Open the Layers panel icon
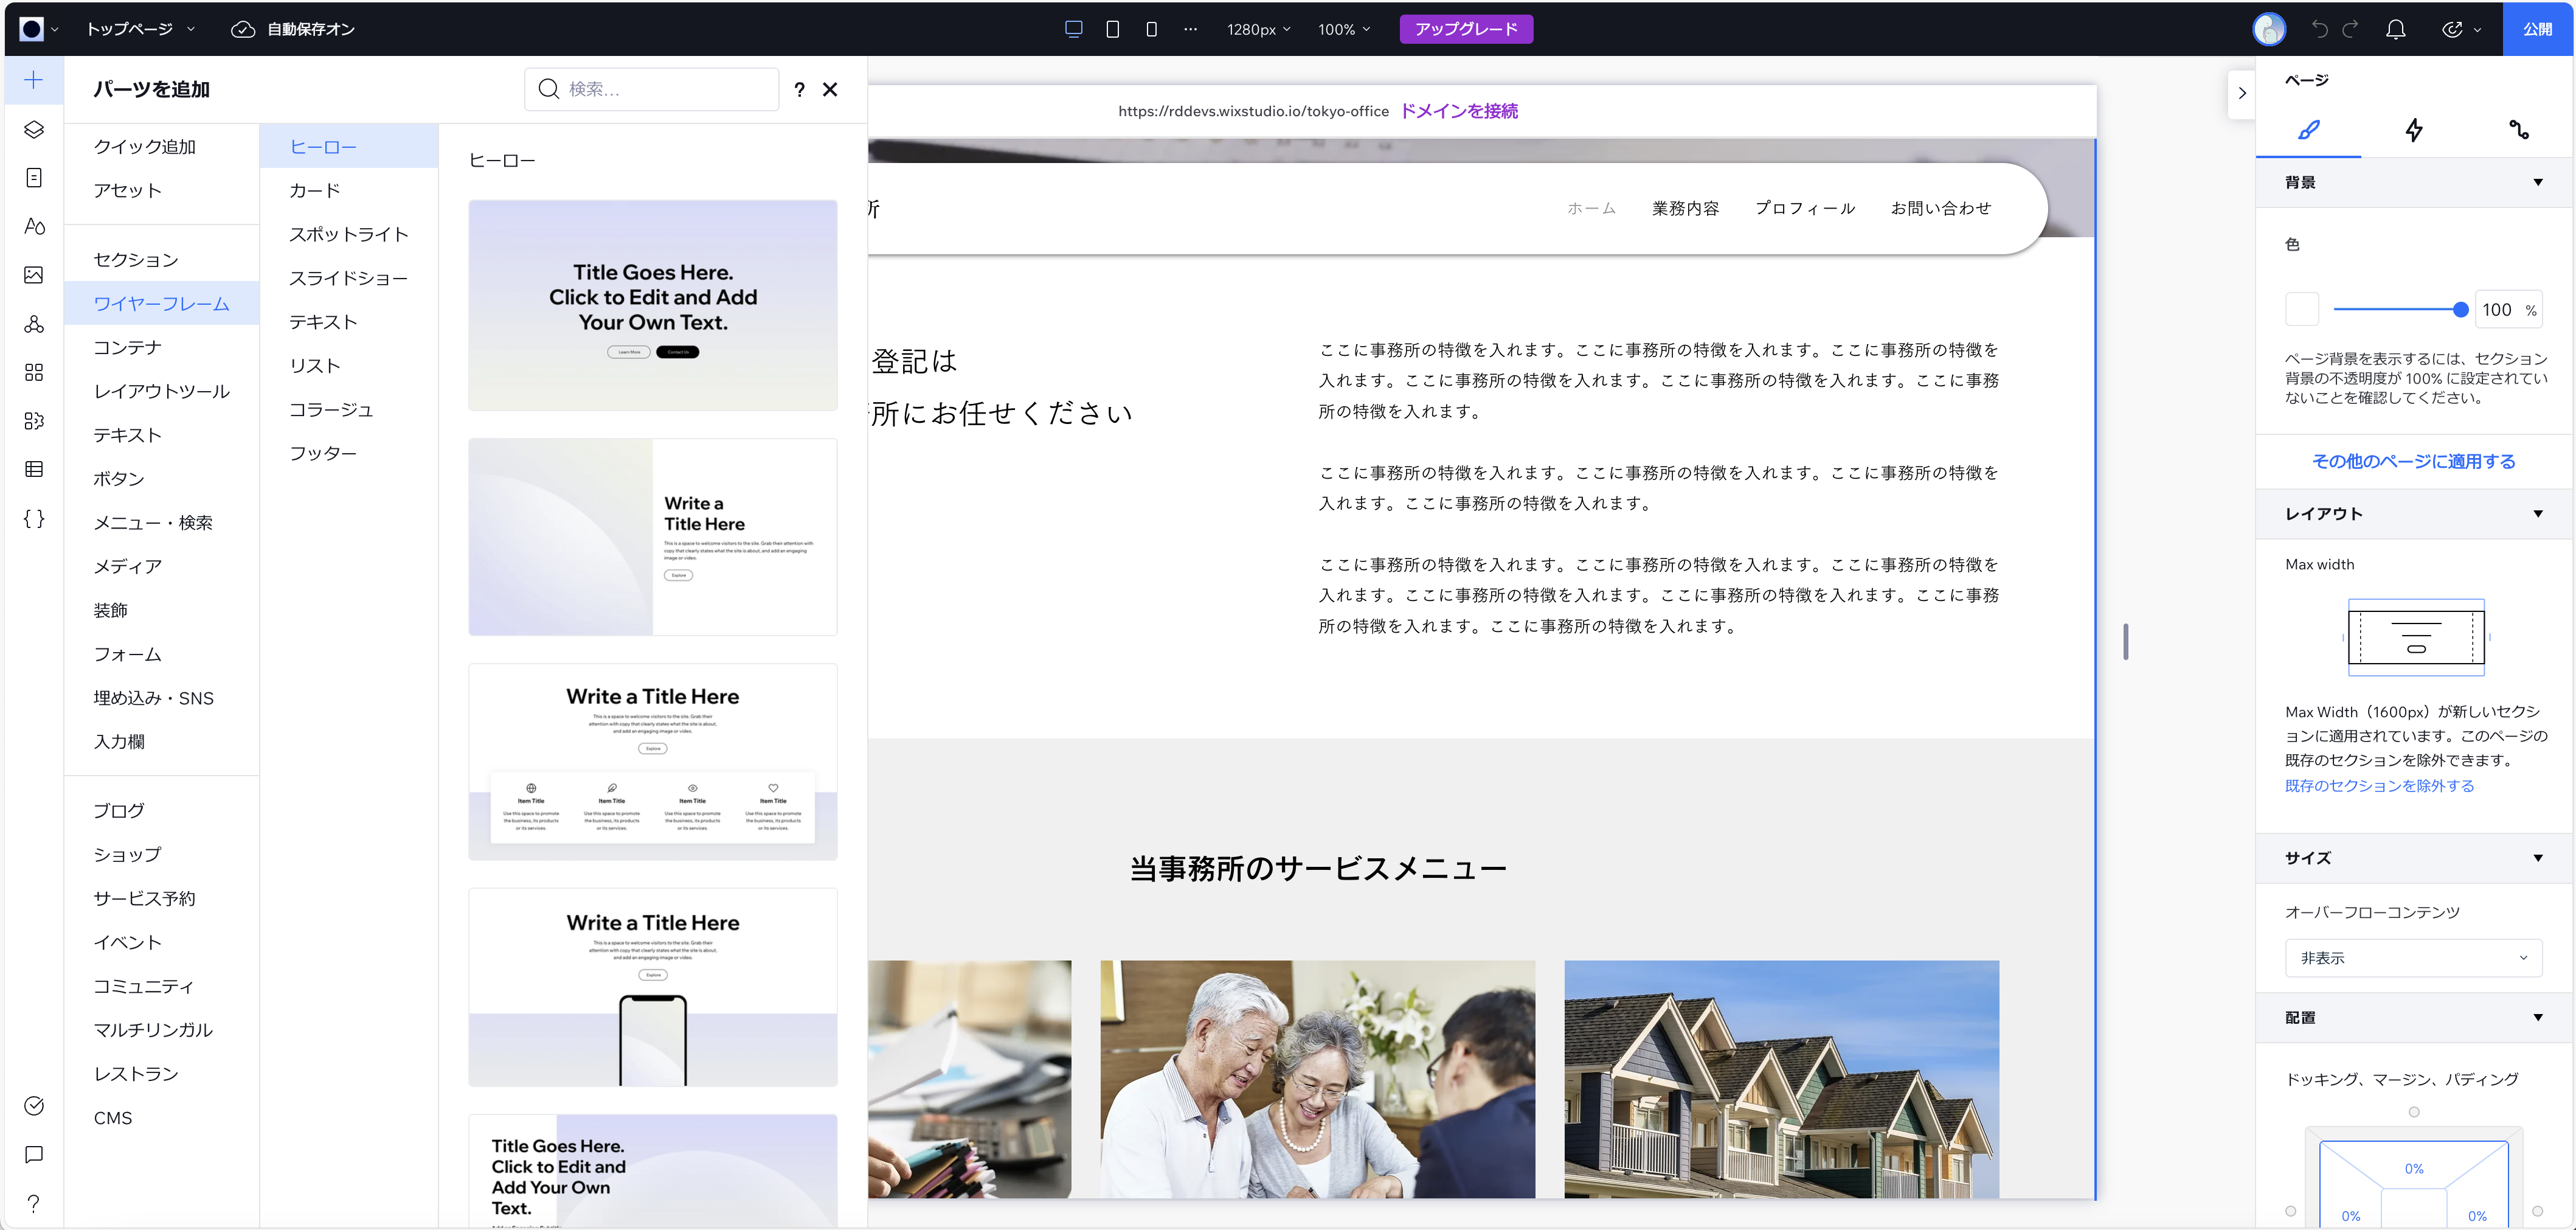2576x1230 pixels. point(34,129)
